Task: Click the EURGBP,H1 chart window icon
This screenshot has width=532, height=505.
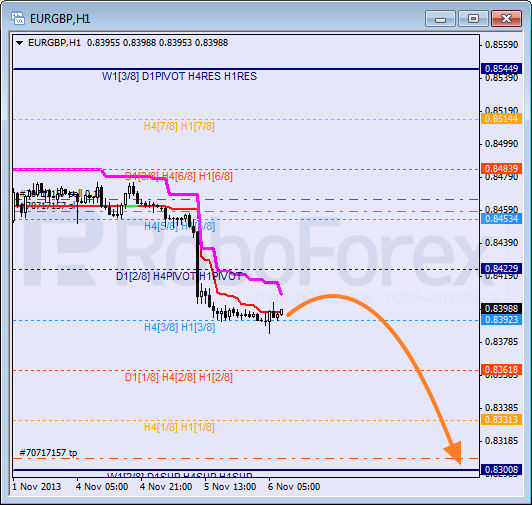Action: (18, 18)
